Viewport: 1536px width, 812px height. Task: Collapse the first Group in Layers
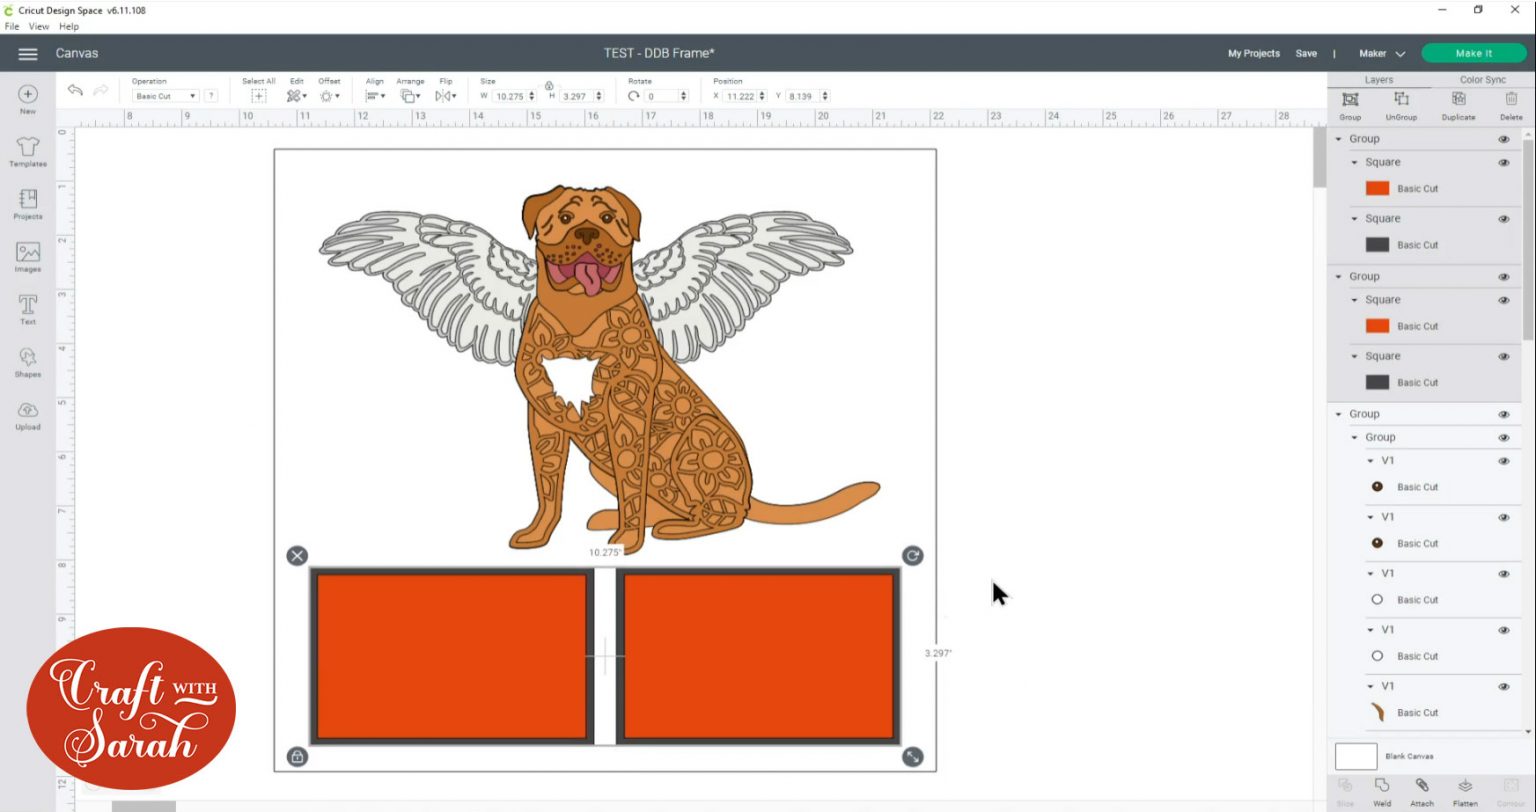coord(1339,139)
